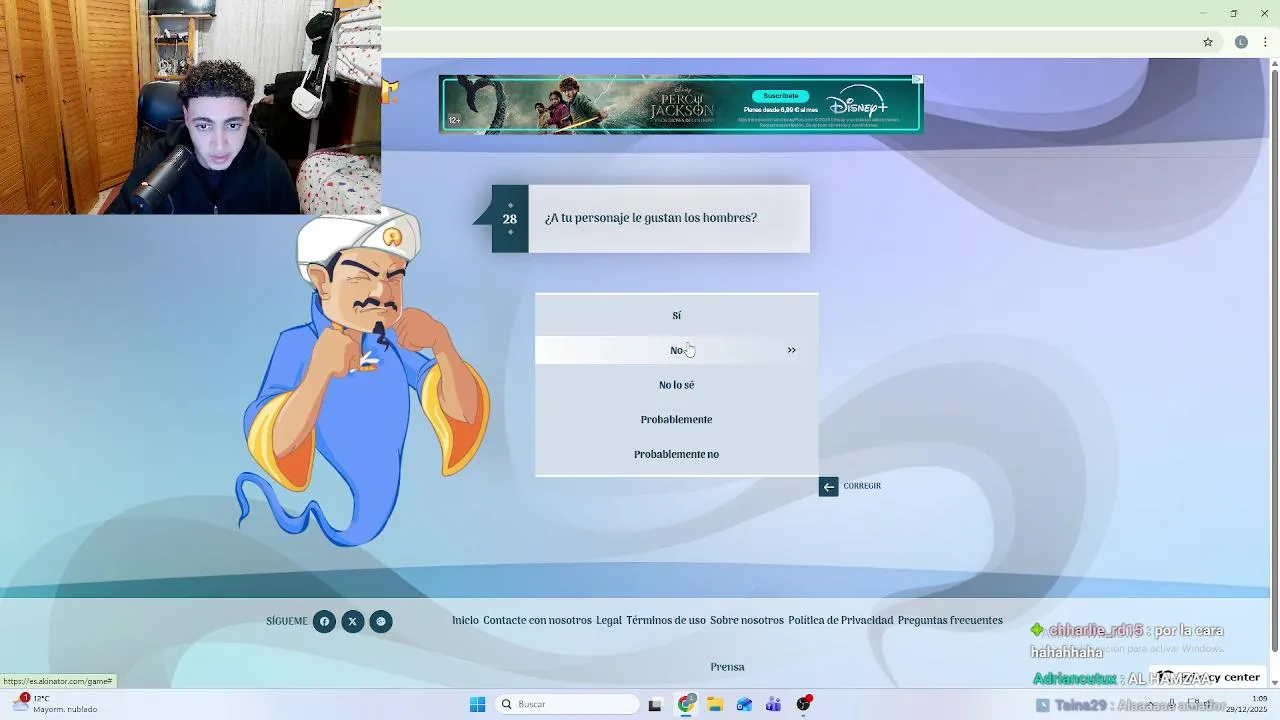Open the Prensa footer link

pyautogui.click(x=727, y=667)
